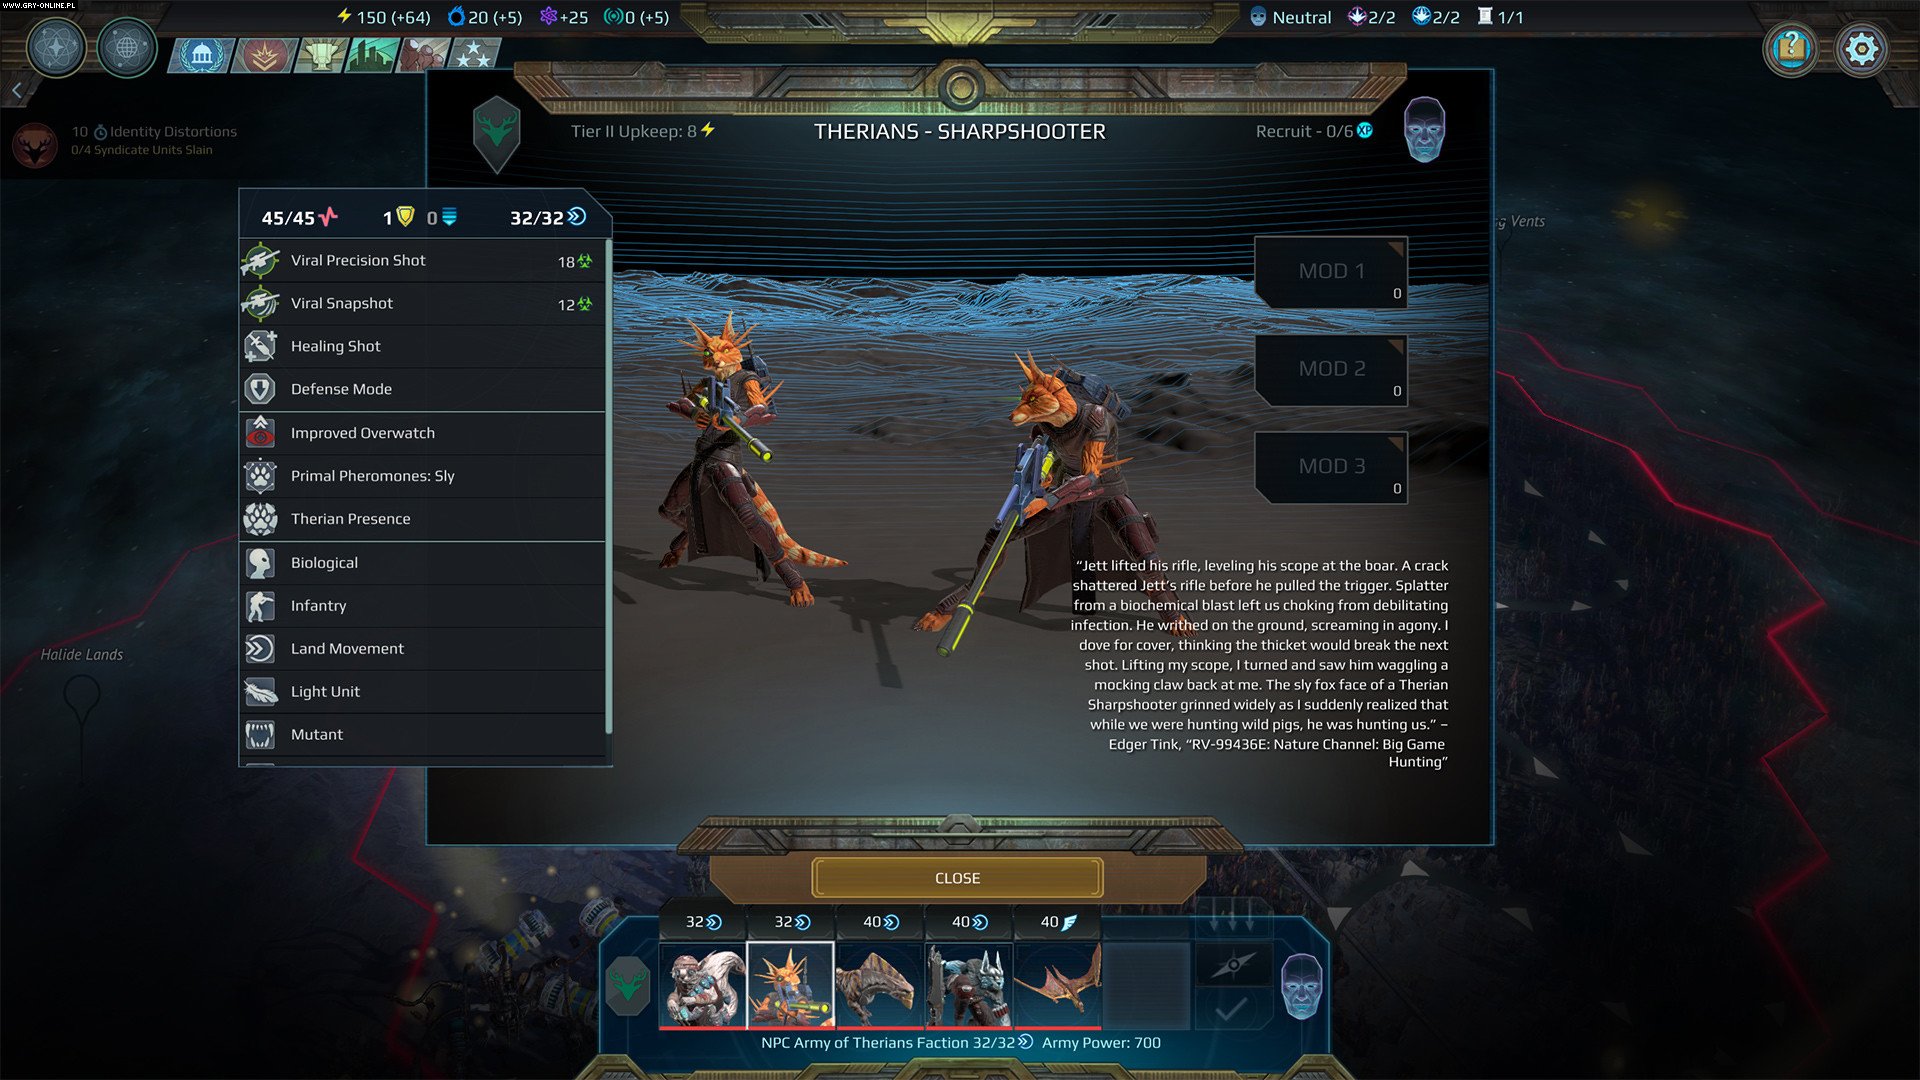Click the Viral Precision Shot ability icon
Screen dimensions: 1920x1080
pyautogui.click(x=260, y=260)
